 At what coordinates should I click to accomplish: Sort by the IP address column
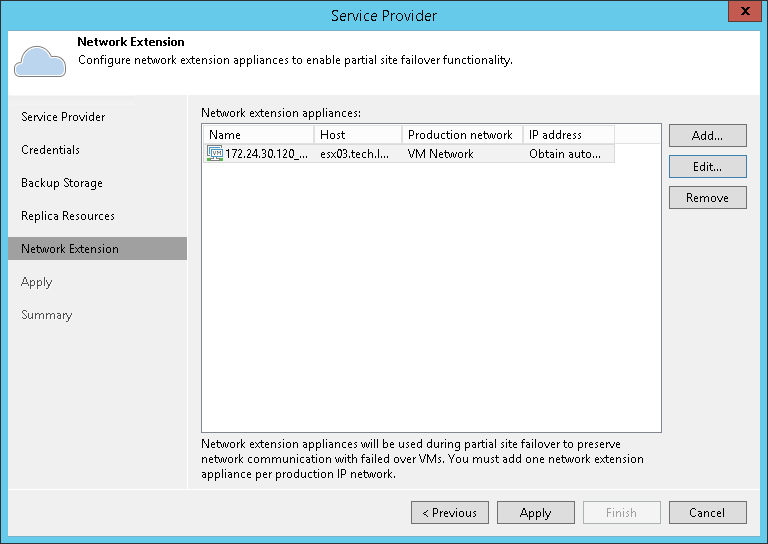(x=567, y=135)
